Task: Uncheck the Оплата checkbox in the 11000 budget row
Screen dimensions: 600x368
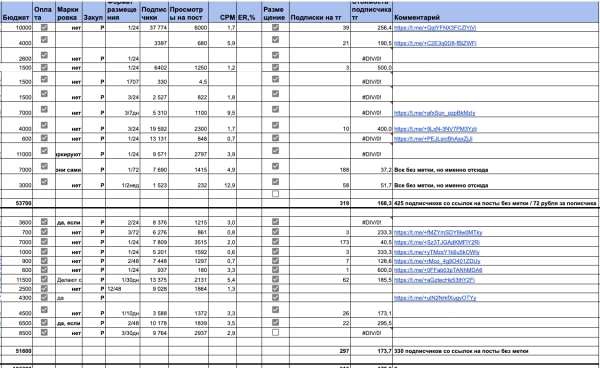Action: point(44,150)
